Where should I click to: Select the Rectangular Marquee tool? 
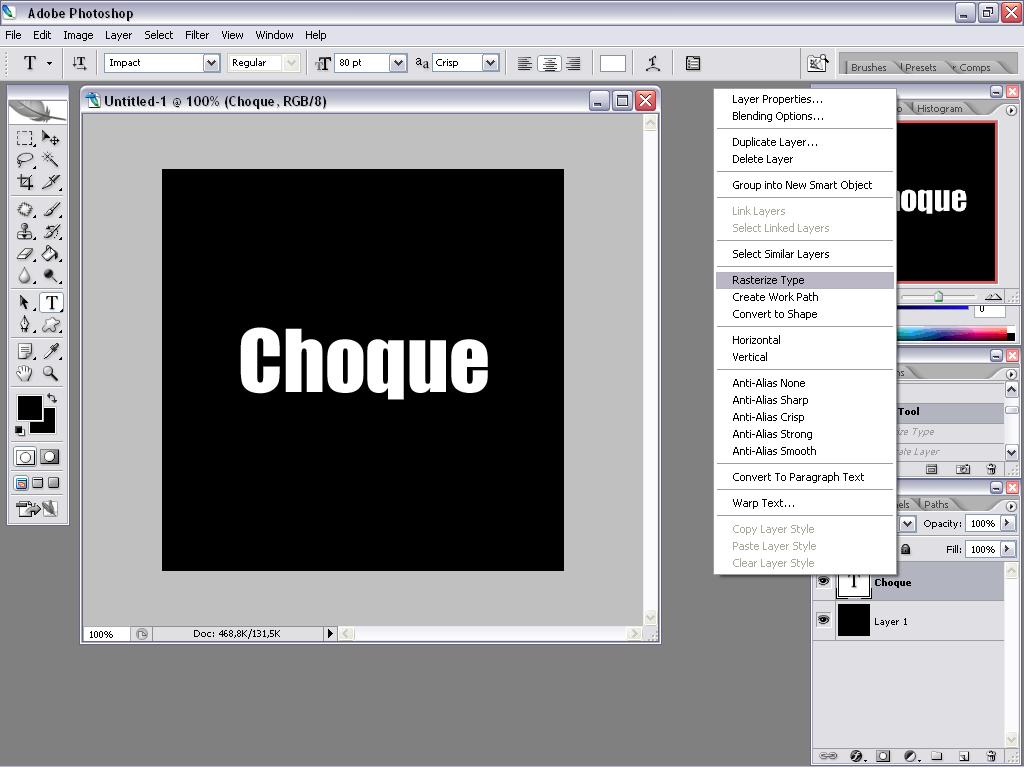(25, 138)
